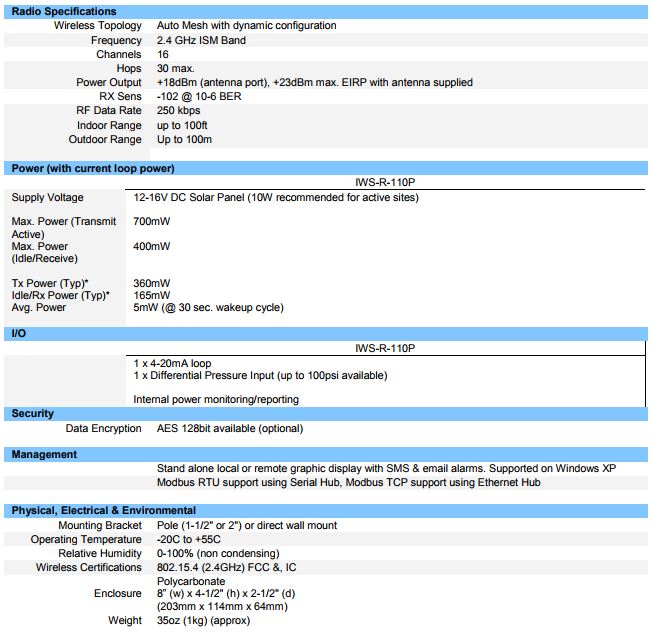The width and height of the screenshot is (653, 638).
Task: Click the Internal power monitoring/reporting line
Action: tap(215, 399)
